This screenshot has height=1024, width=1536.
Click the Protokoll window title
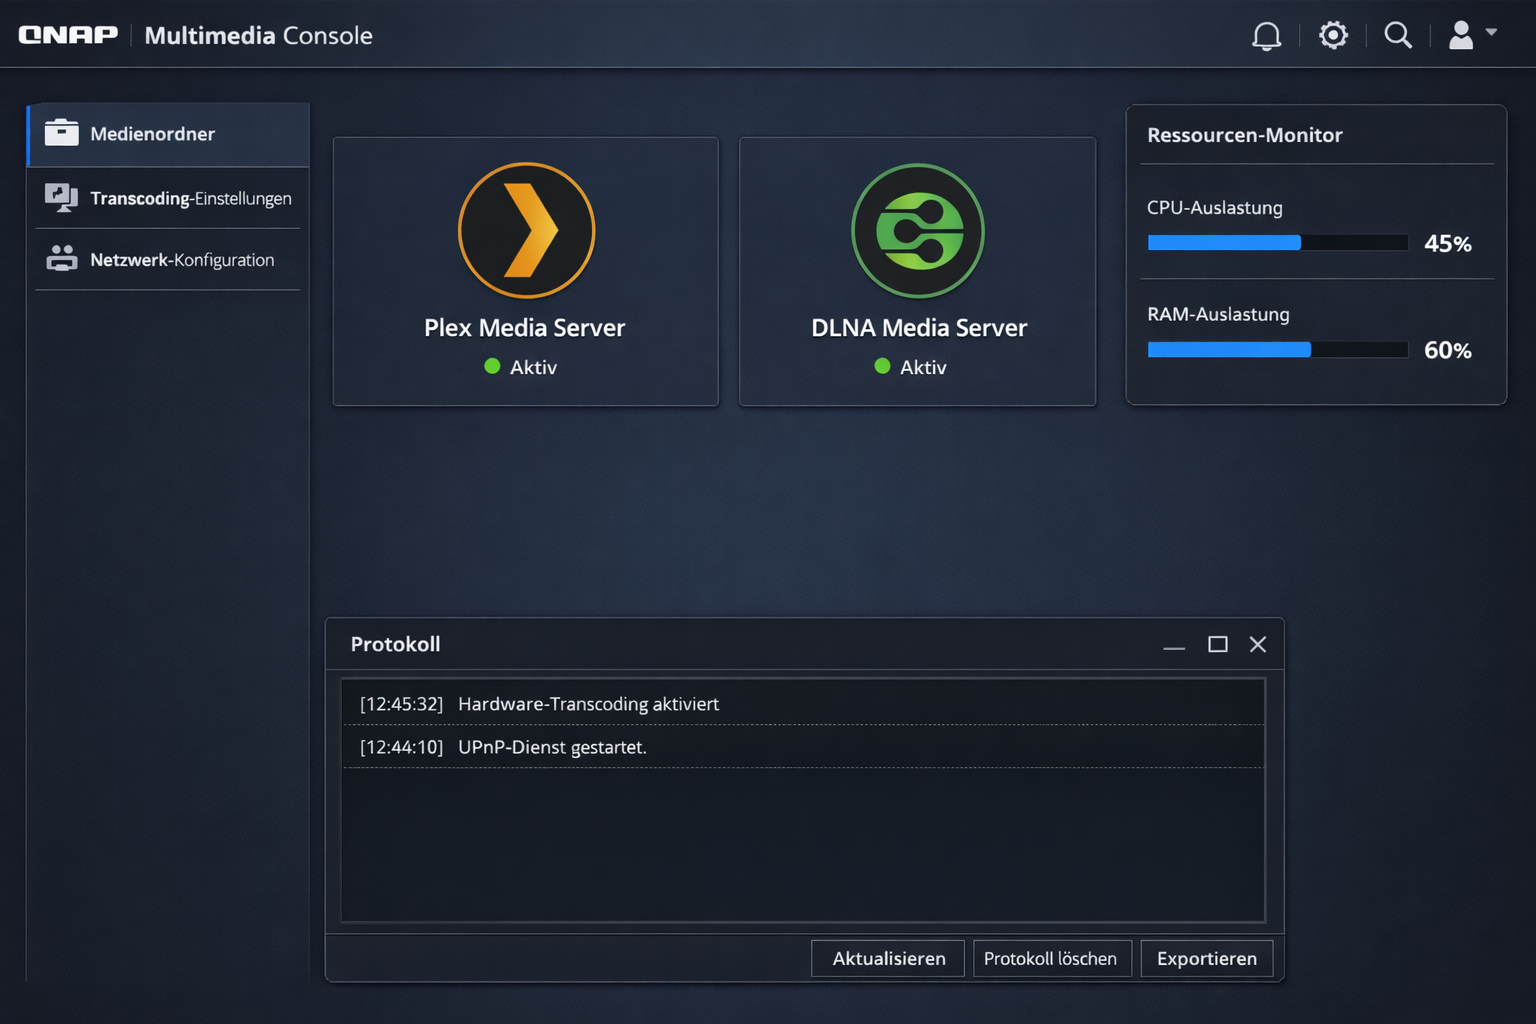click(395, 644)
